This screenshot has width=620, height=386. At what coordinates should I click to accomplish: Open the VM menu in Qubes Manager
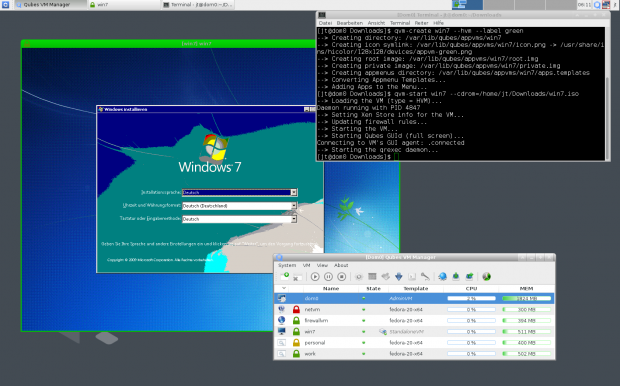pos(306,265)
